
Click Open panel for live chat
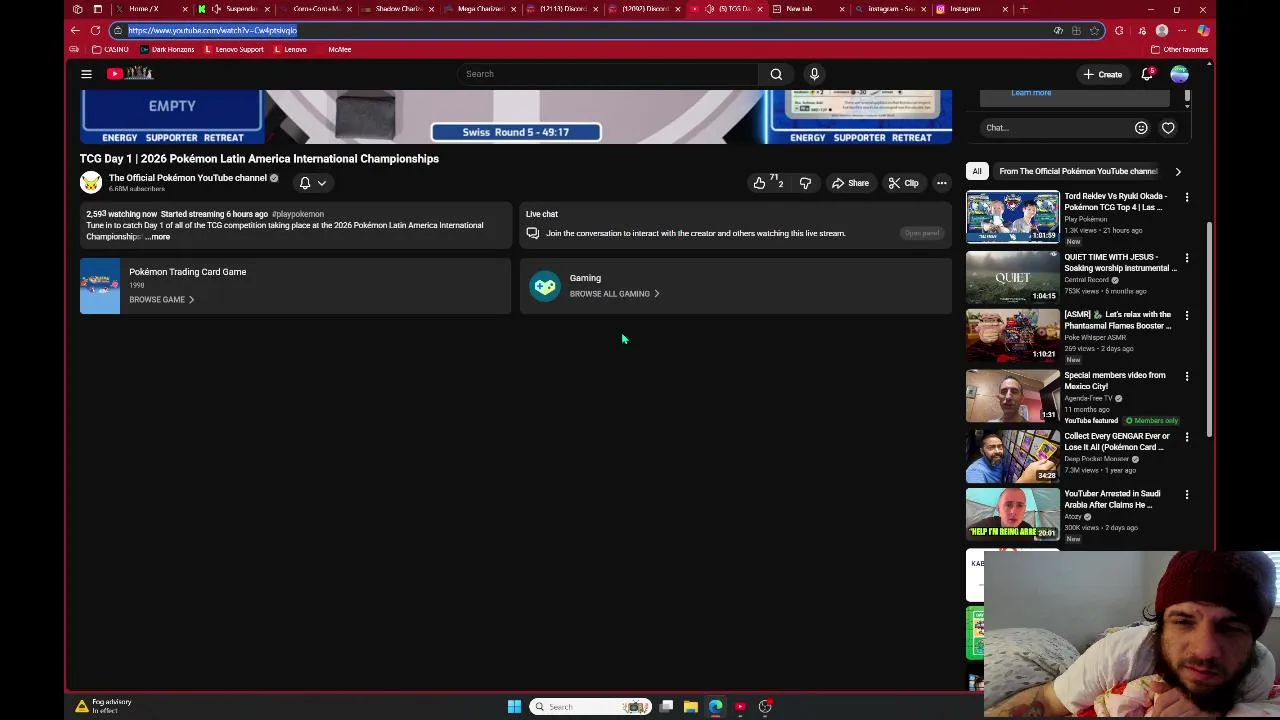click(922, 233)
